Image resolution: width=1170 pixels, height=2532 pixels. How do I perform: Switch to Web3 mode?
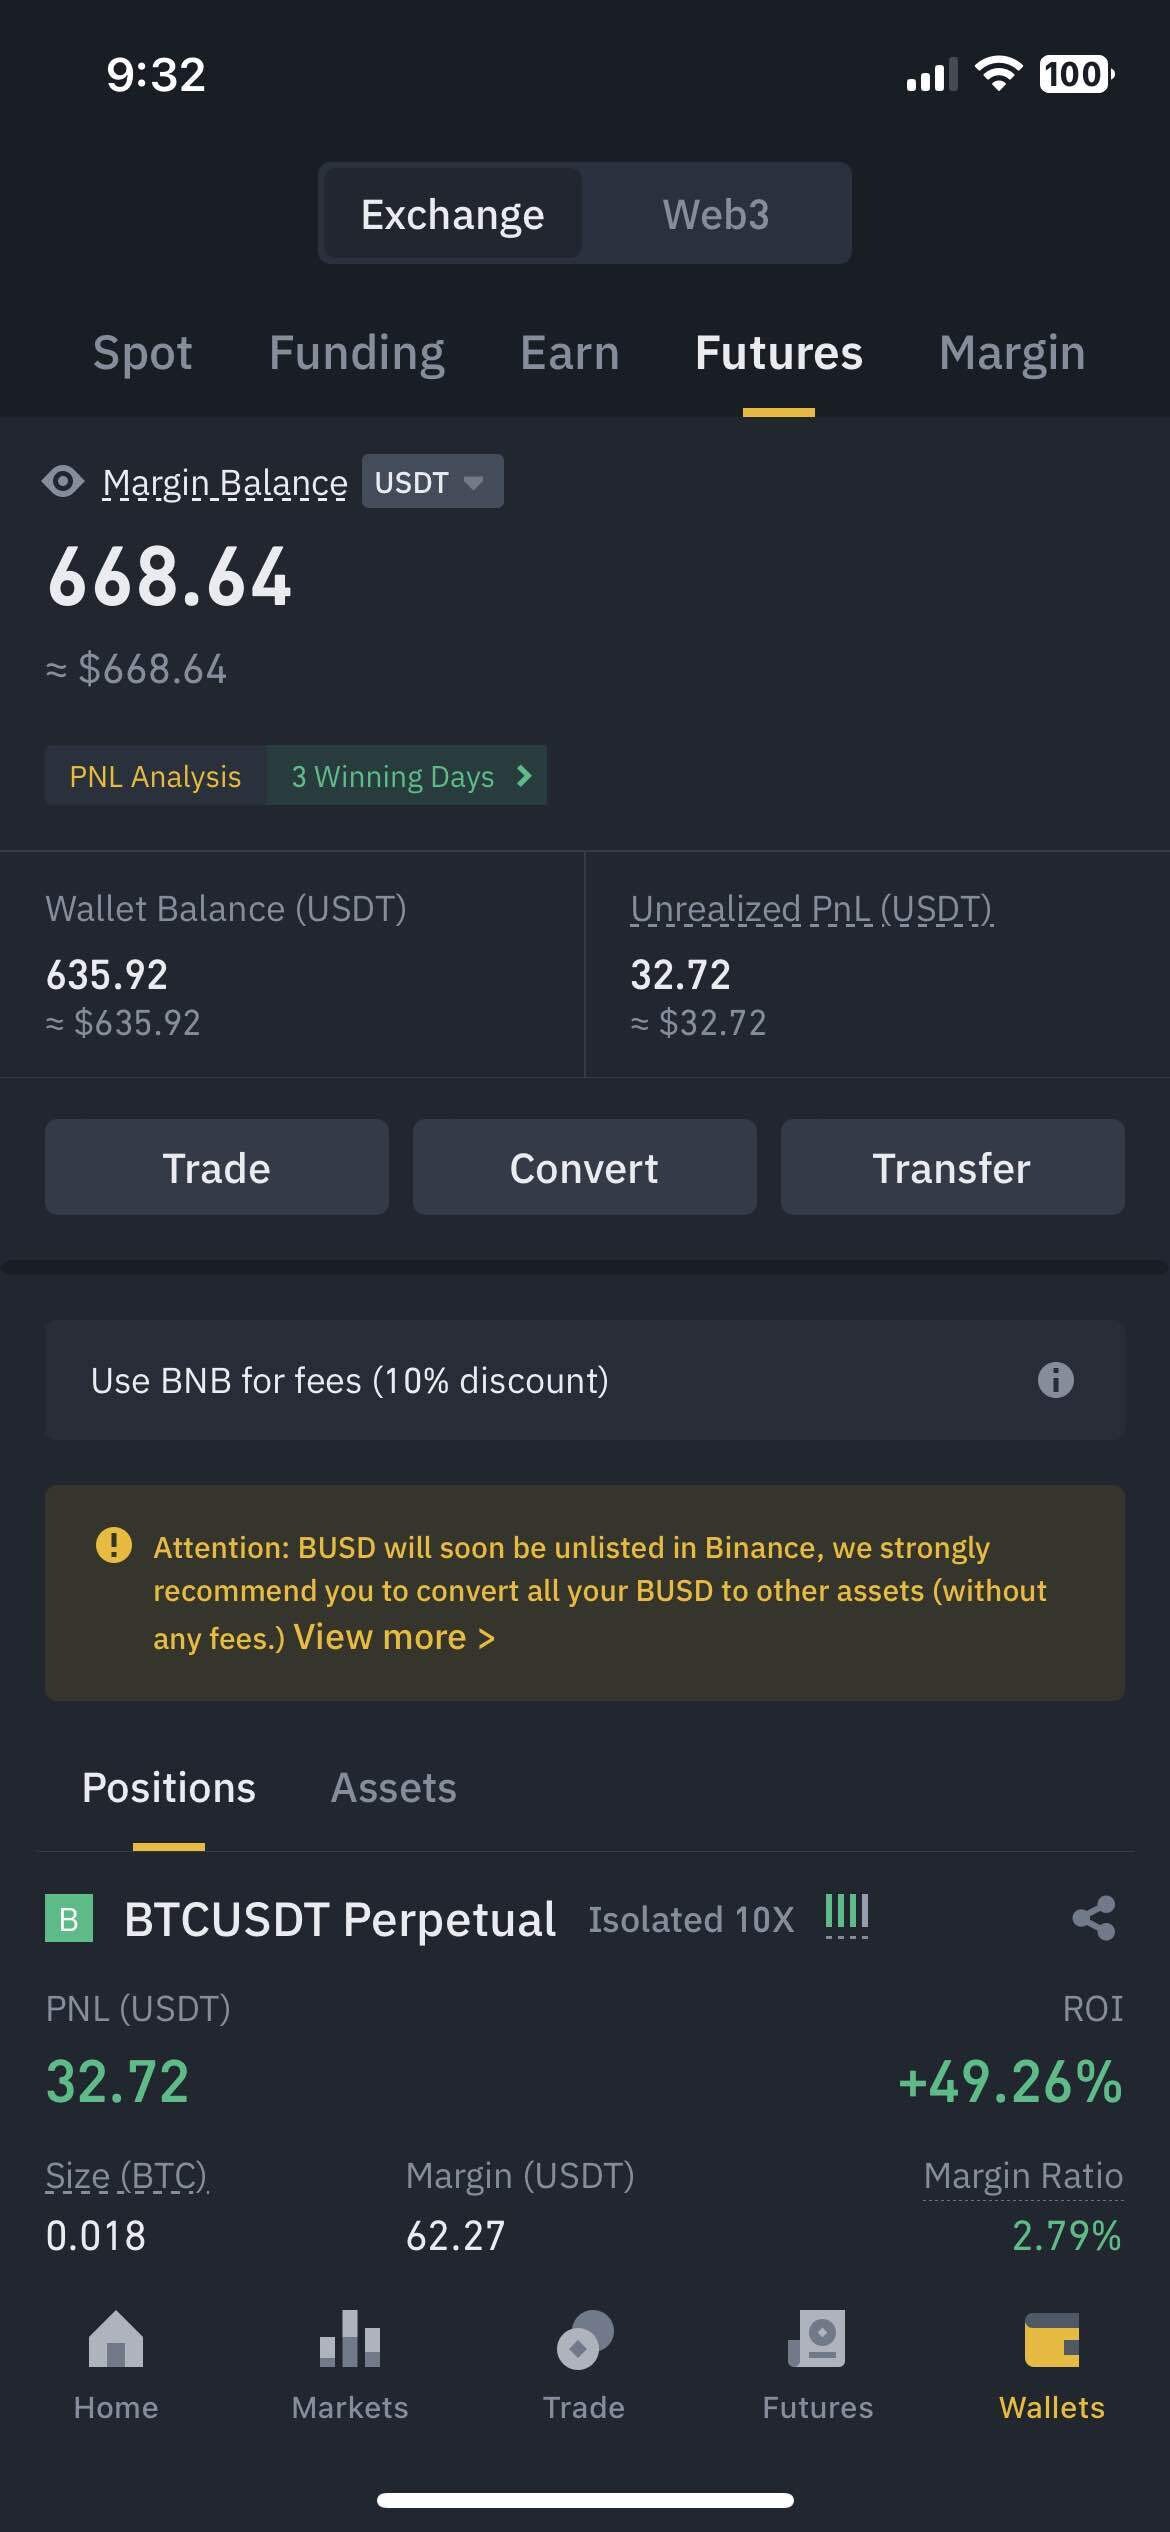[x=716, y=214]
